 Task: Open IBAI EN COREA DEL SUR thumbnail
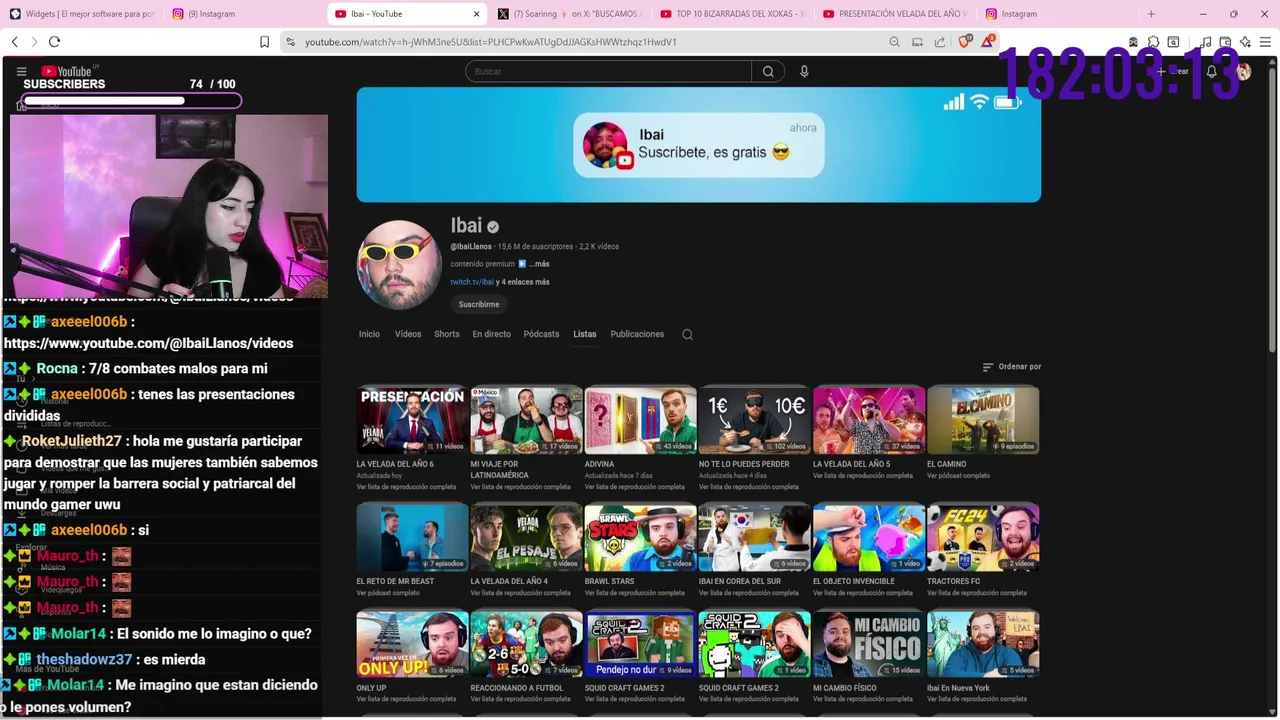tap(754, 537)
